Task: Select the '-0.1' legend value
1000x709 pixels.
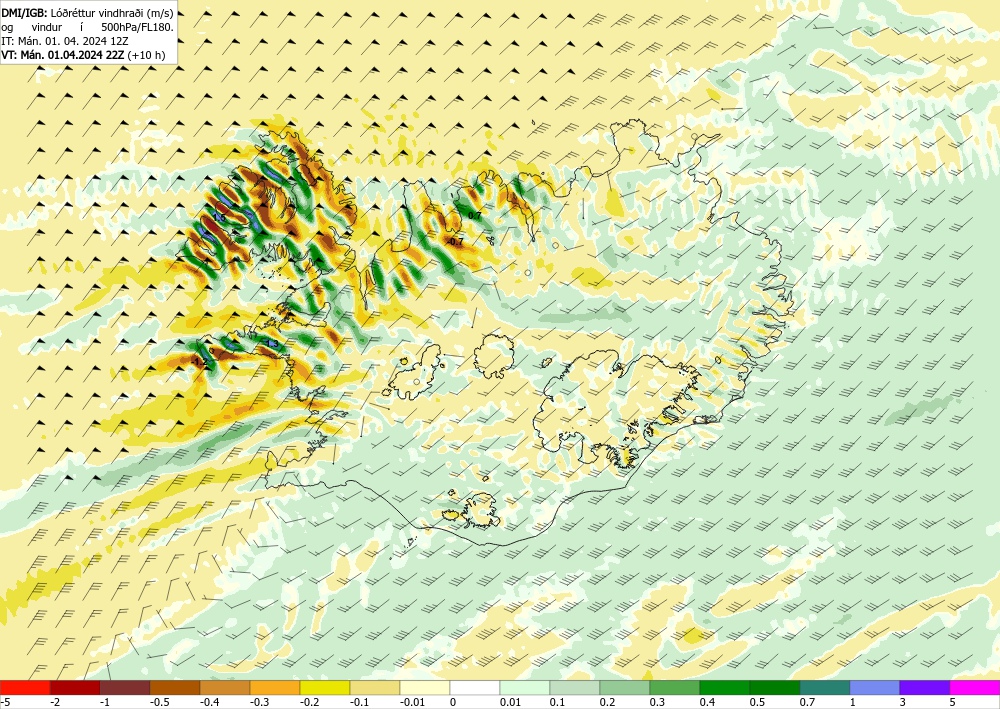Action: point(360,703)
